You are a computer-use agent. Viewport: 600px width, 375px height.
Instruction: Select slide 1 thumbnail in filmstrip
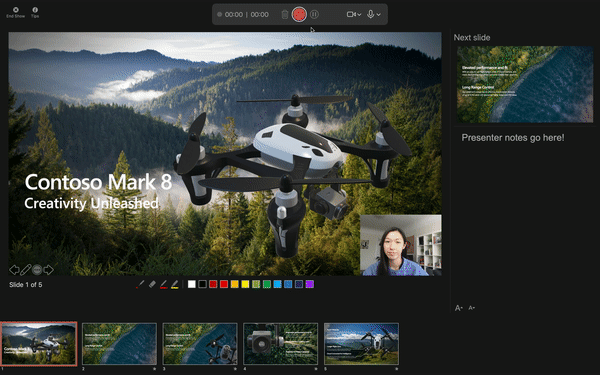pyautogui.click(x=39, y=344)
